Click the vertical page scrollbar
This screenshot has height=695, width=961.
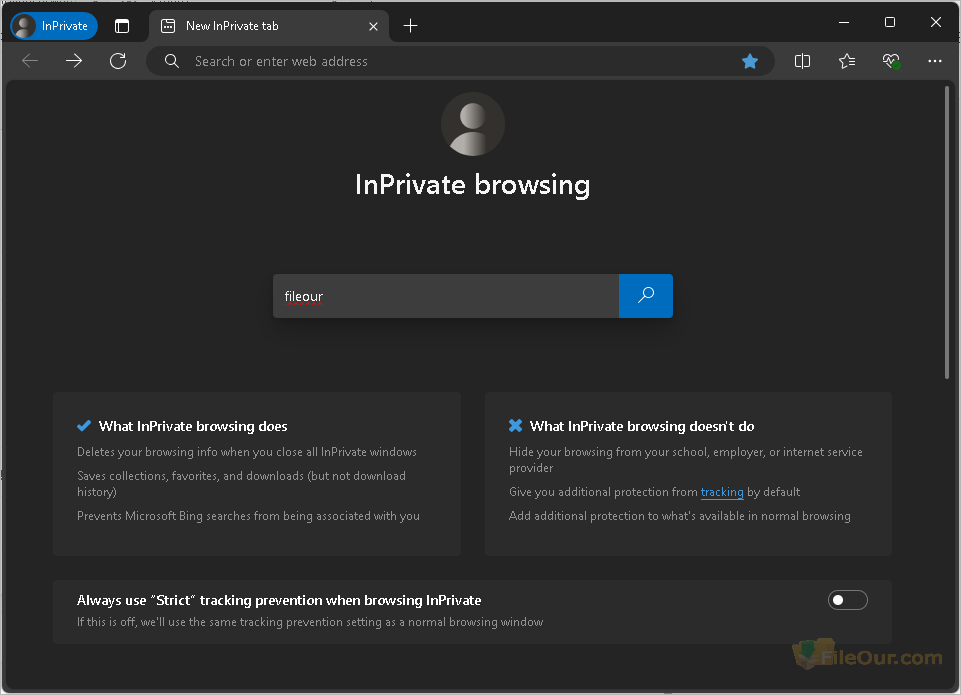(947, 232)
